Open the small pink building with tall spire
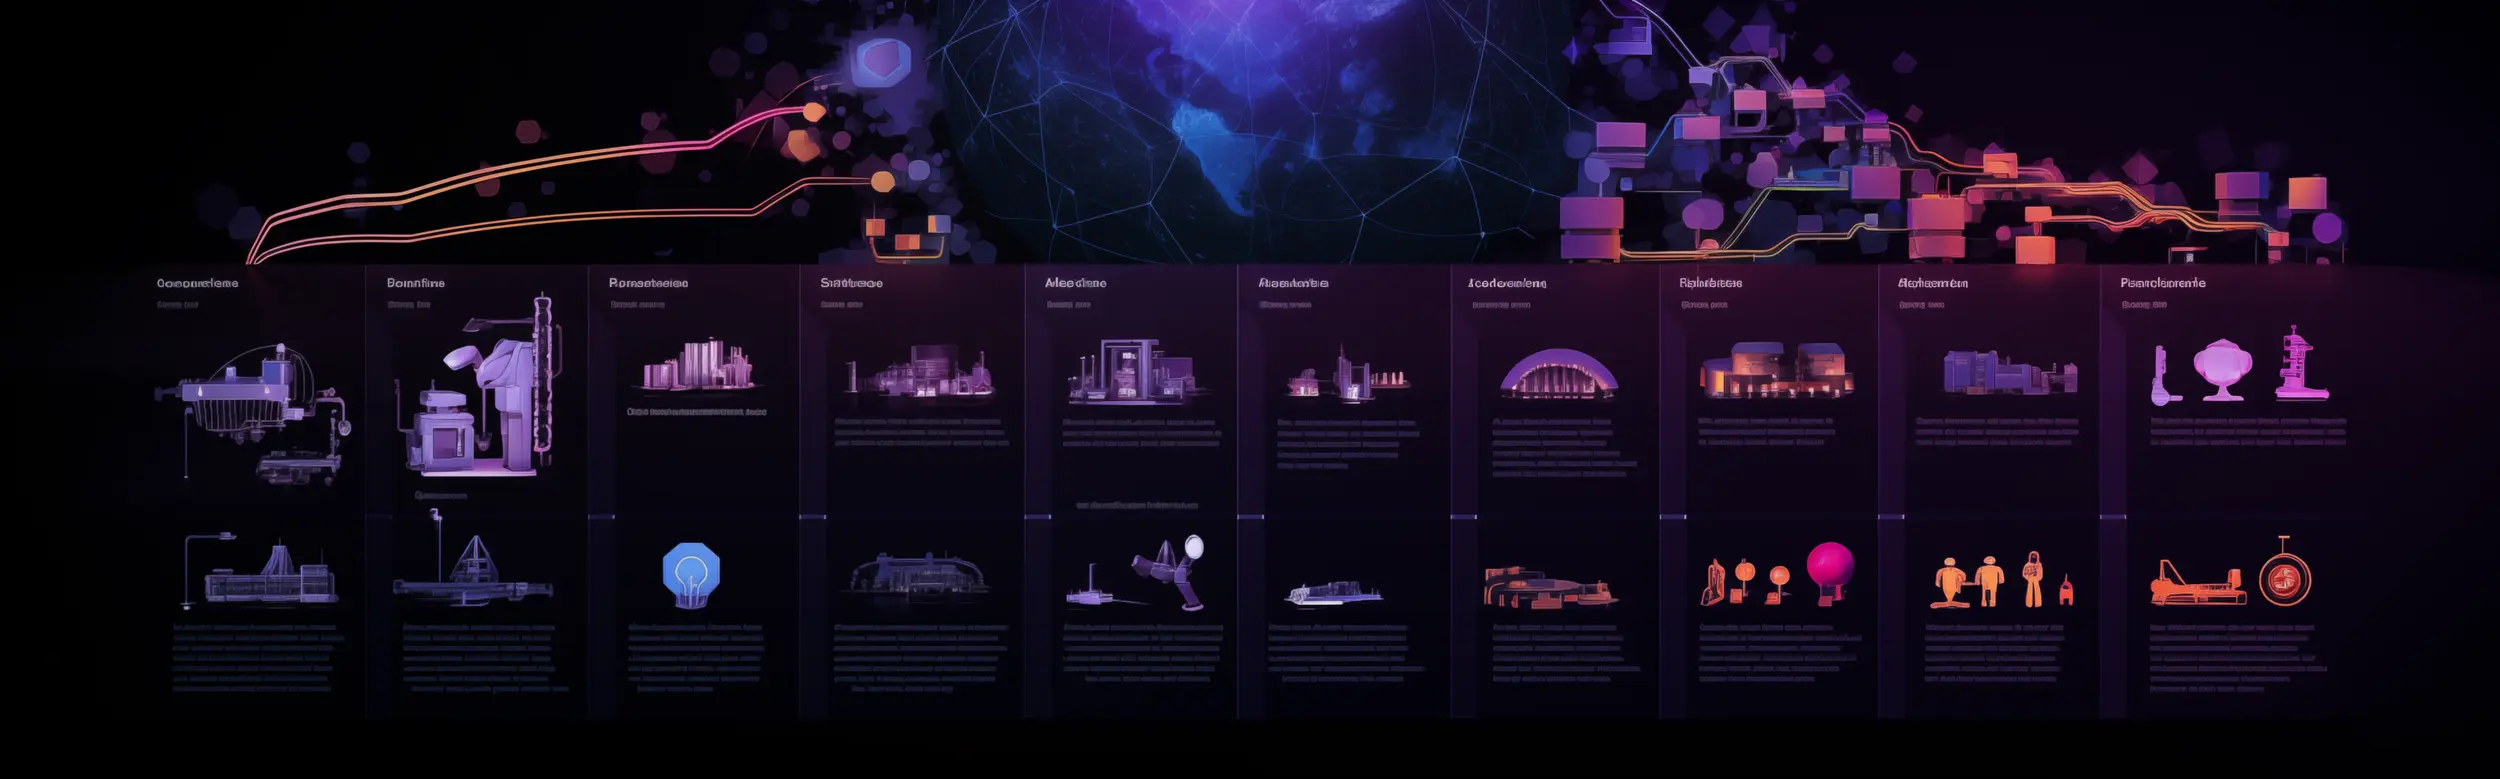Screen dimensions: 2500x779 click(1348, 375)
